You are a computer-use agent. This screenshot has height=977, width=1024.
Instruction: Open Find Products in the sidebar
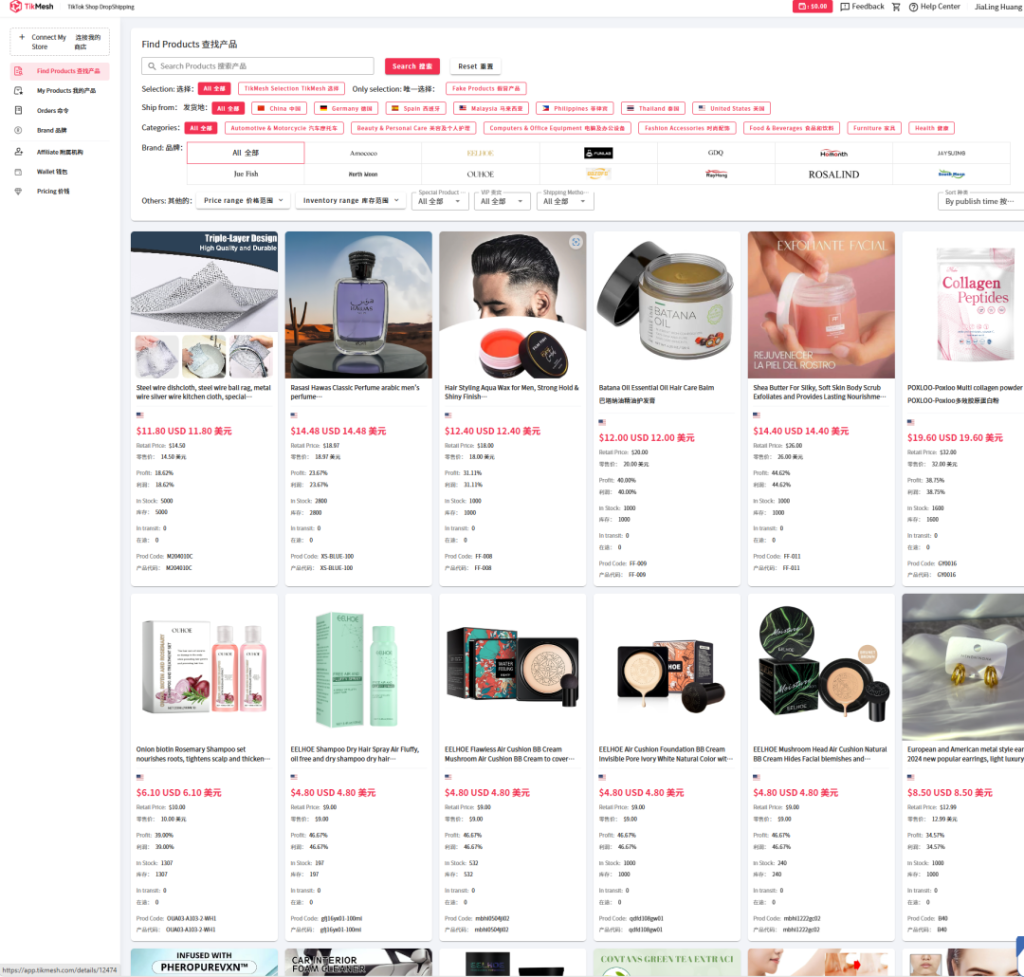point(60,71)
